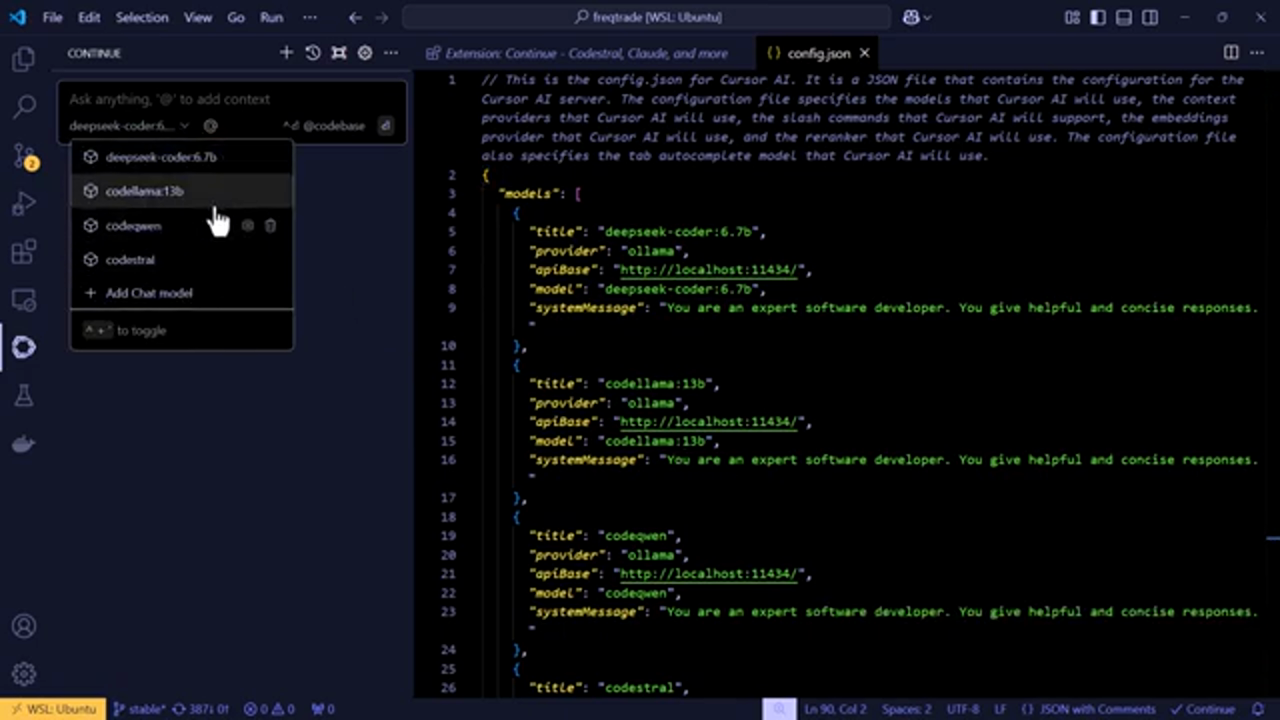
Task: Open localhost link on line 21
Action: (709, 574)
